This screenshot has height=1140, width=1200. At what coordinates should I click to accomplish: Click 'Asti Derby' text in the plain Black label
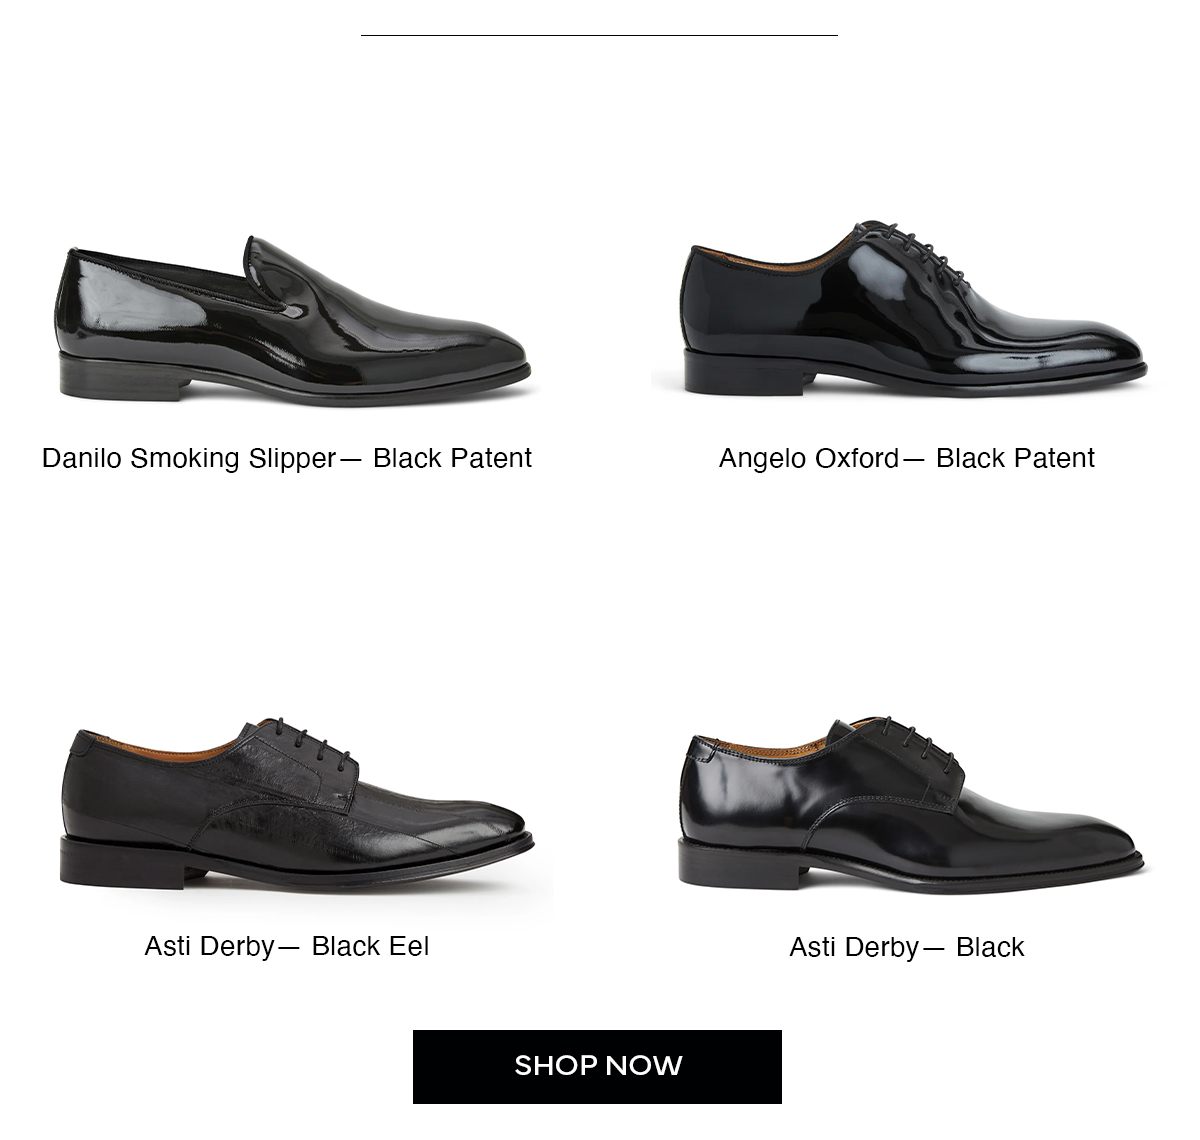click(x=854, y=947)
